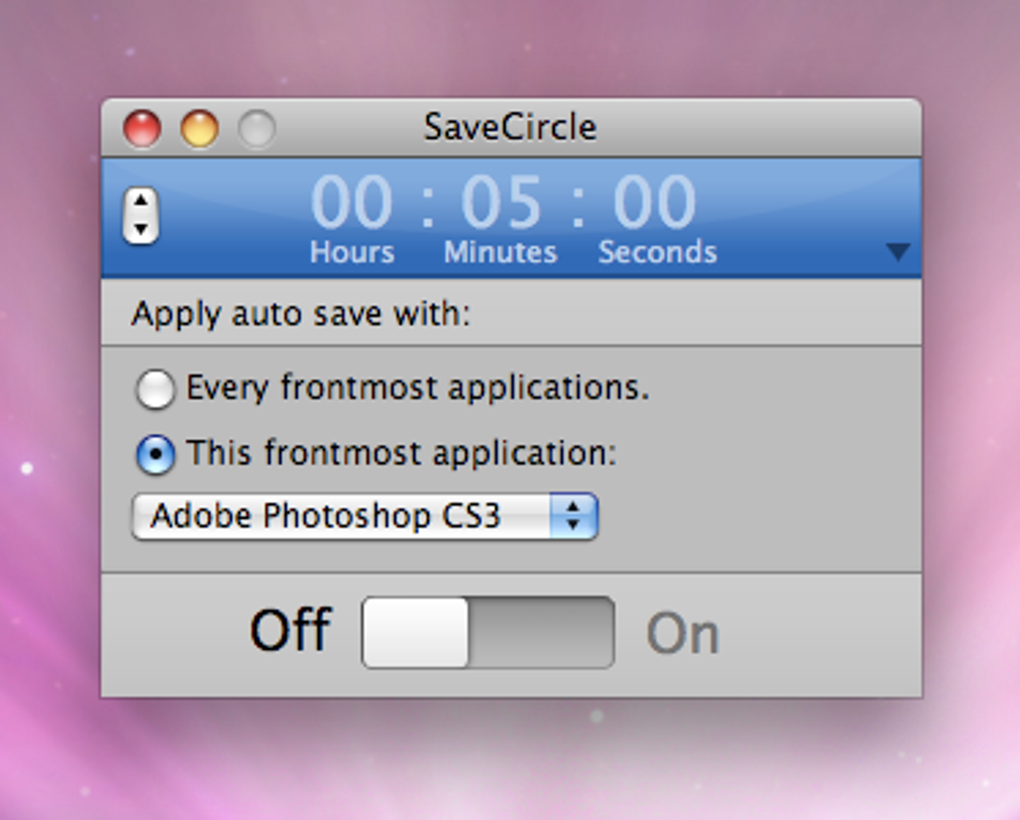
Task: Click the SaveCircle title bar text
Action: click(511, 127)
